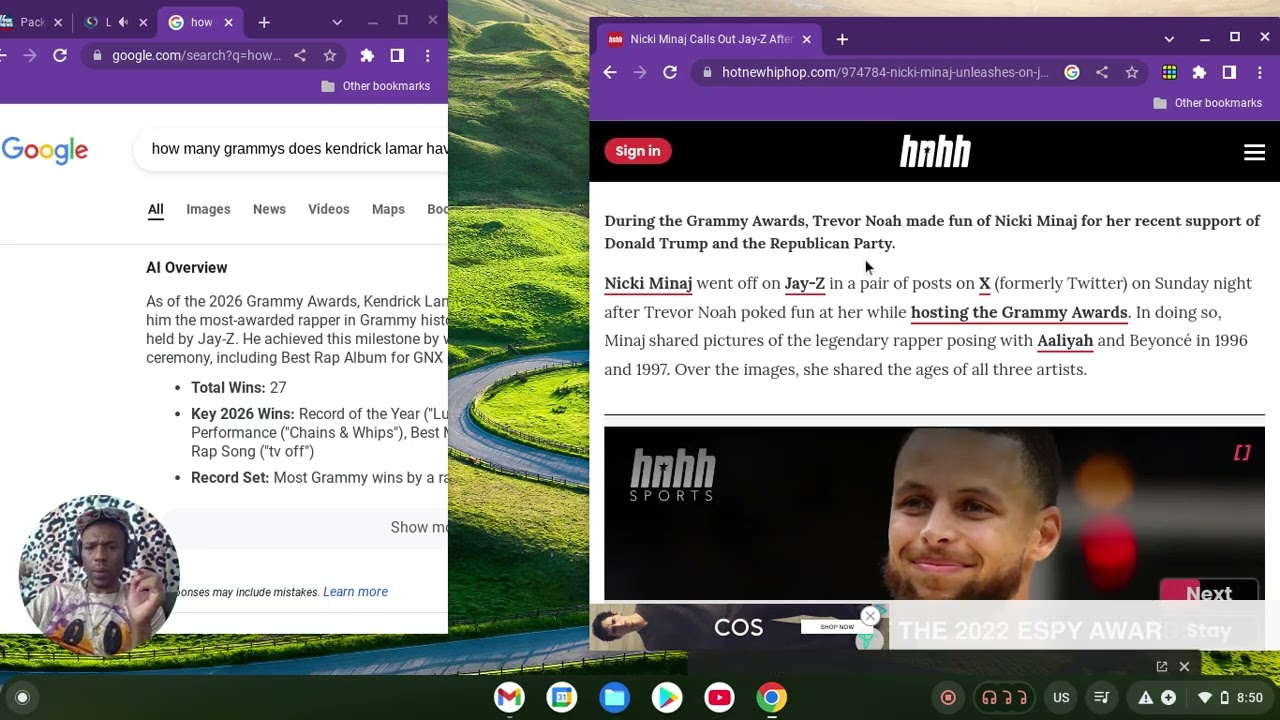Open Other bookmarks folder in the hotnewhiphop window

(x=1207, y=103)
